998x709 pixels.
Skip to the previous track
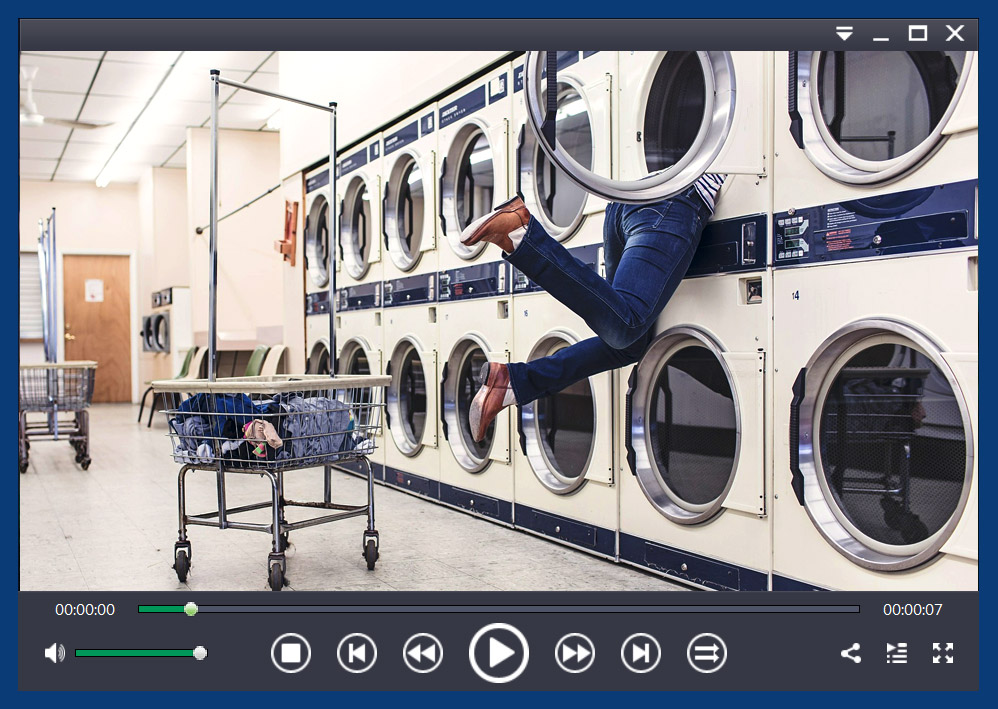[x=357, y=654]
